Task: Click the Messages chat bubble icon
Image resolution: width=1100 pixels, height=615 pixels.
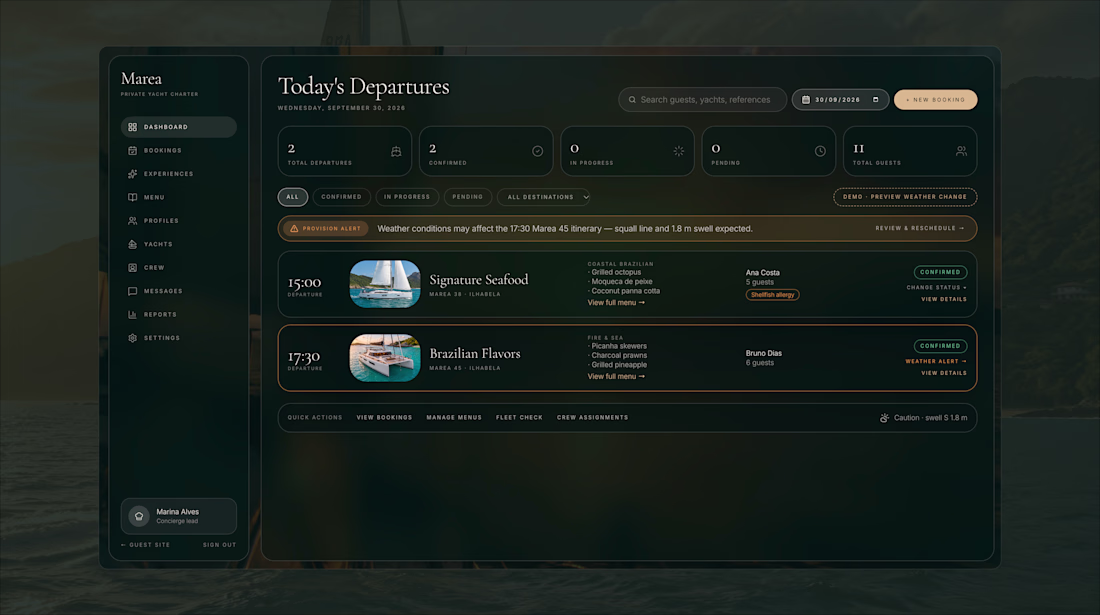Action: 133,291
